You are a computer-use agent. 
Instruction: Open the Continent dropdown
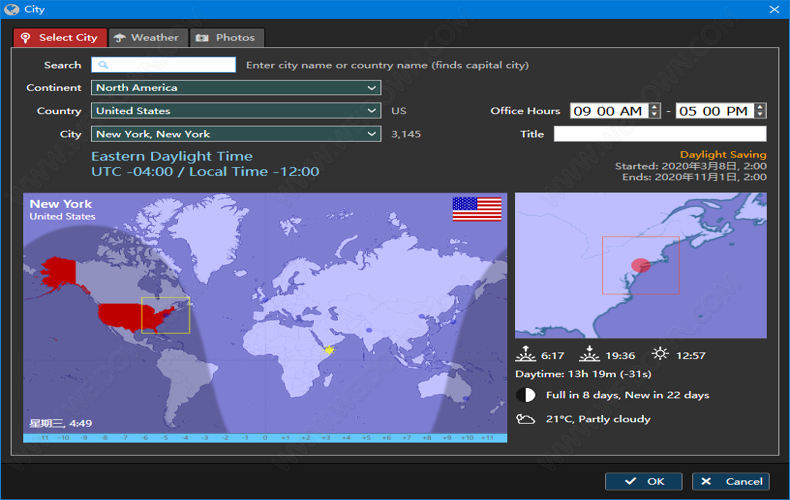point(236,88)
